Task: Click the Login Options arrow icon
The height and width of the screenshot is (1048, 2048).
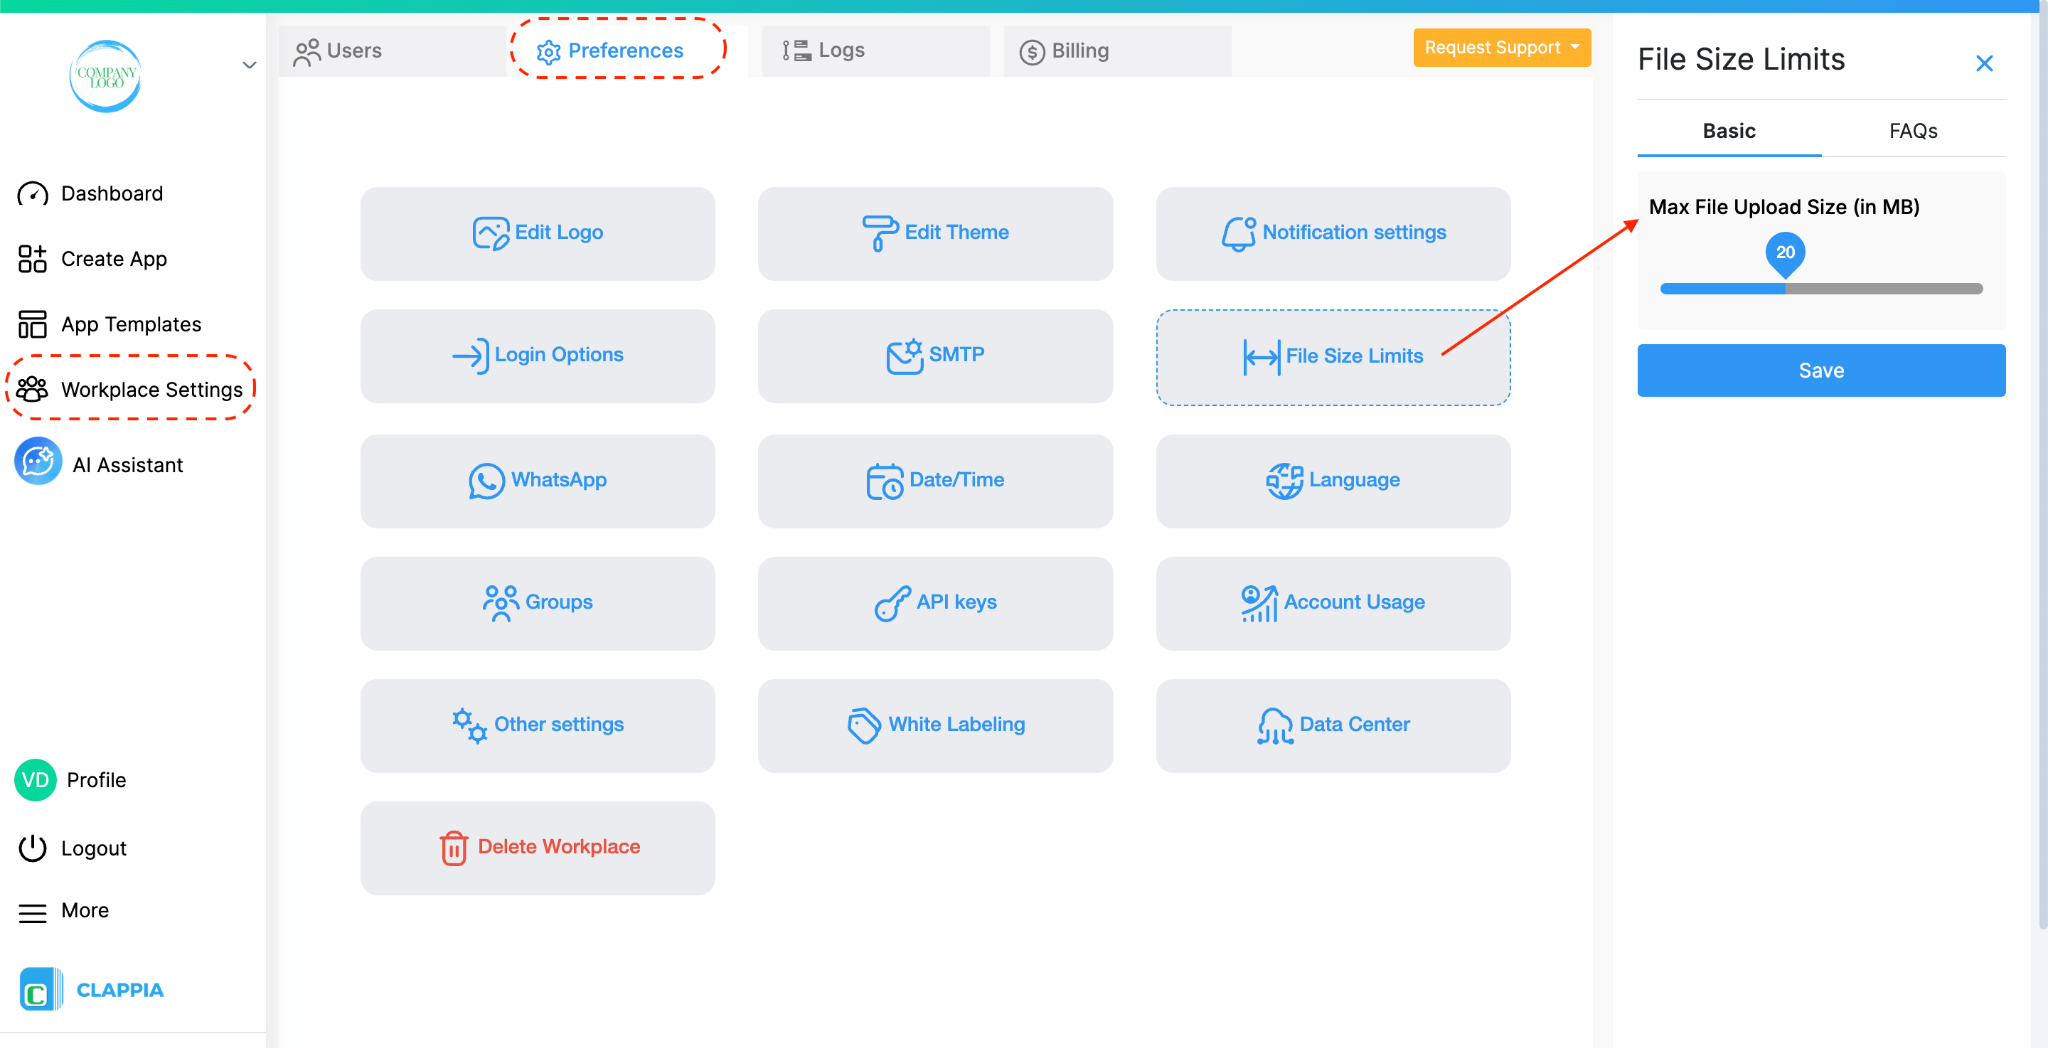Action: [x=470, y=355]
